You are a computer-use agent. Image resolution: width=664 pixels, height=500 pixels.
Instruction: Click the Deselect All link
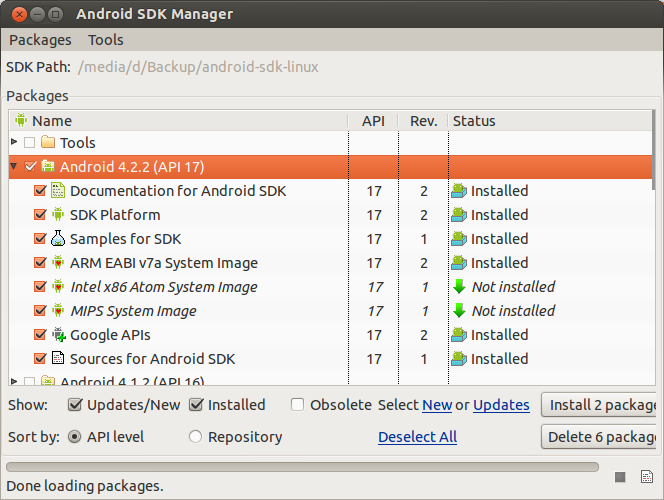coord(417,437)
